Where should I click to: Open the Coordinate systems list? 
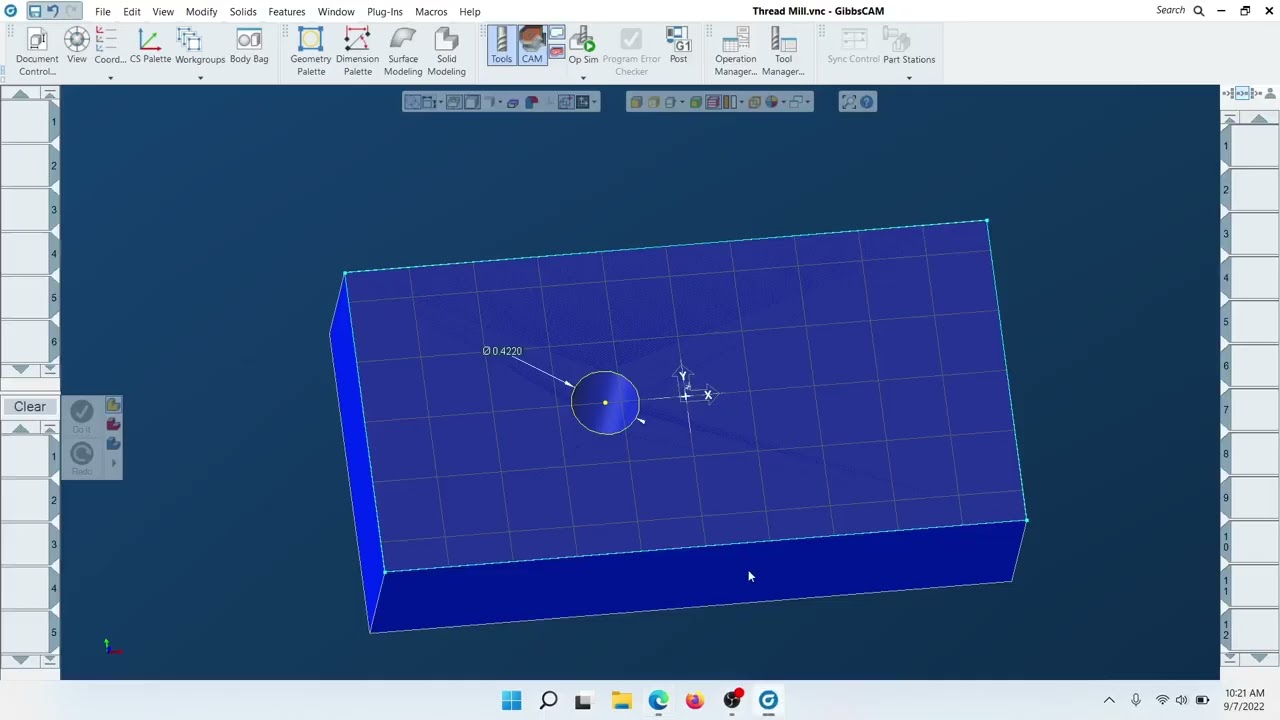(110, 46)
